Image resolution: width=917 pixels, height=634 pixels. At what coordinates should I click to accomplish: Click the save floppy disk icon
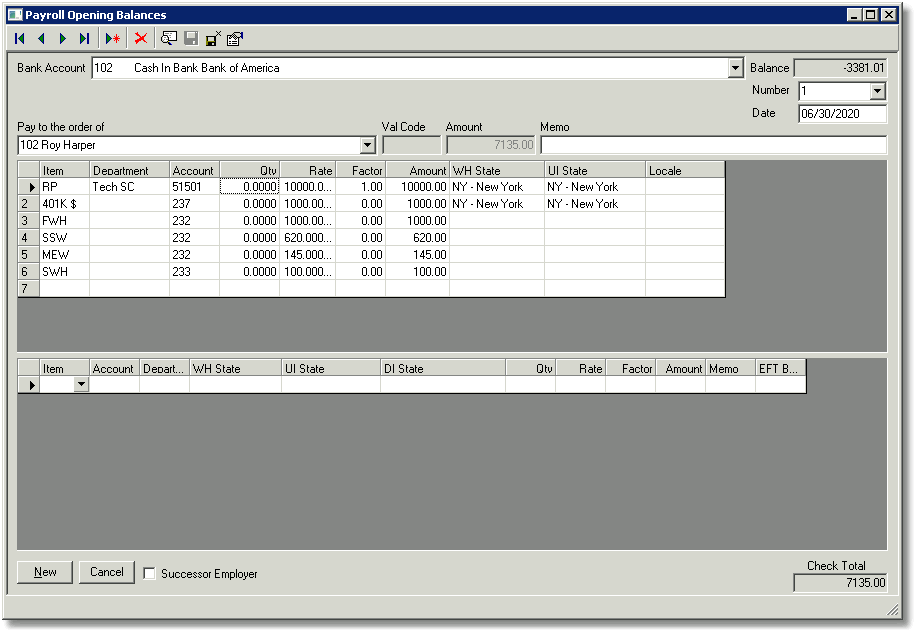click(191, 39)
